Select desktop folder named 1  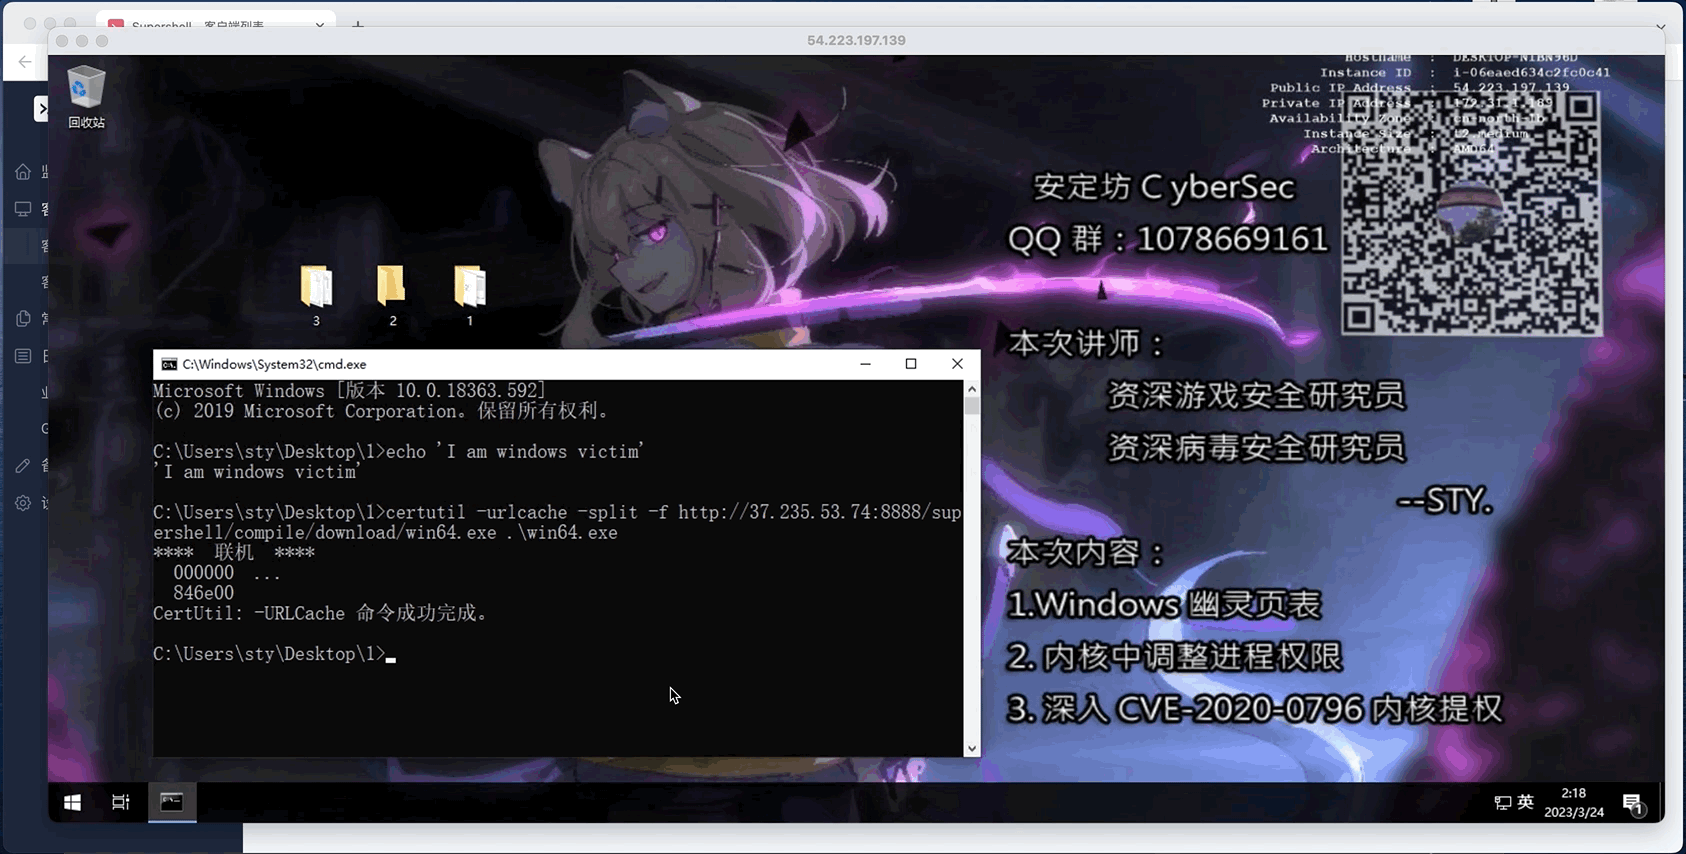tap(469, 296)
